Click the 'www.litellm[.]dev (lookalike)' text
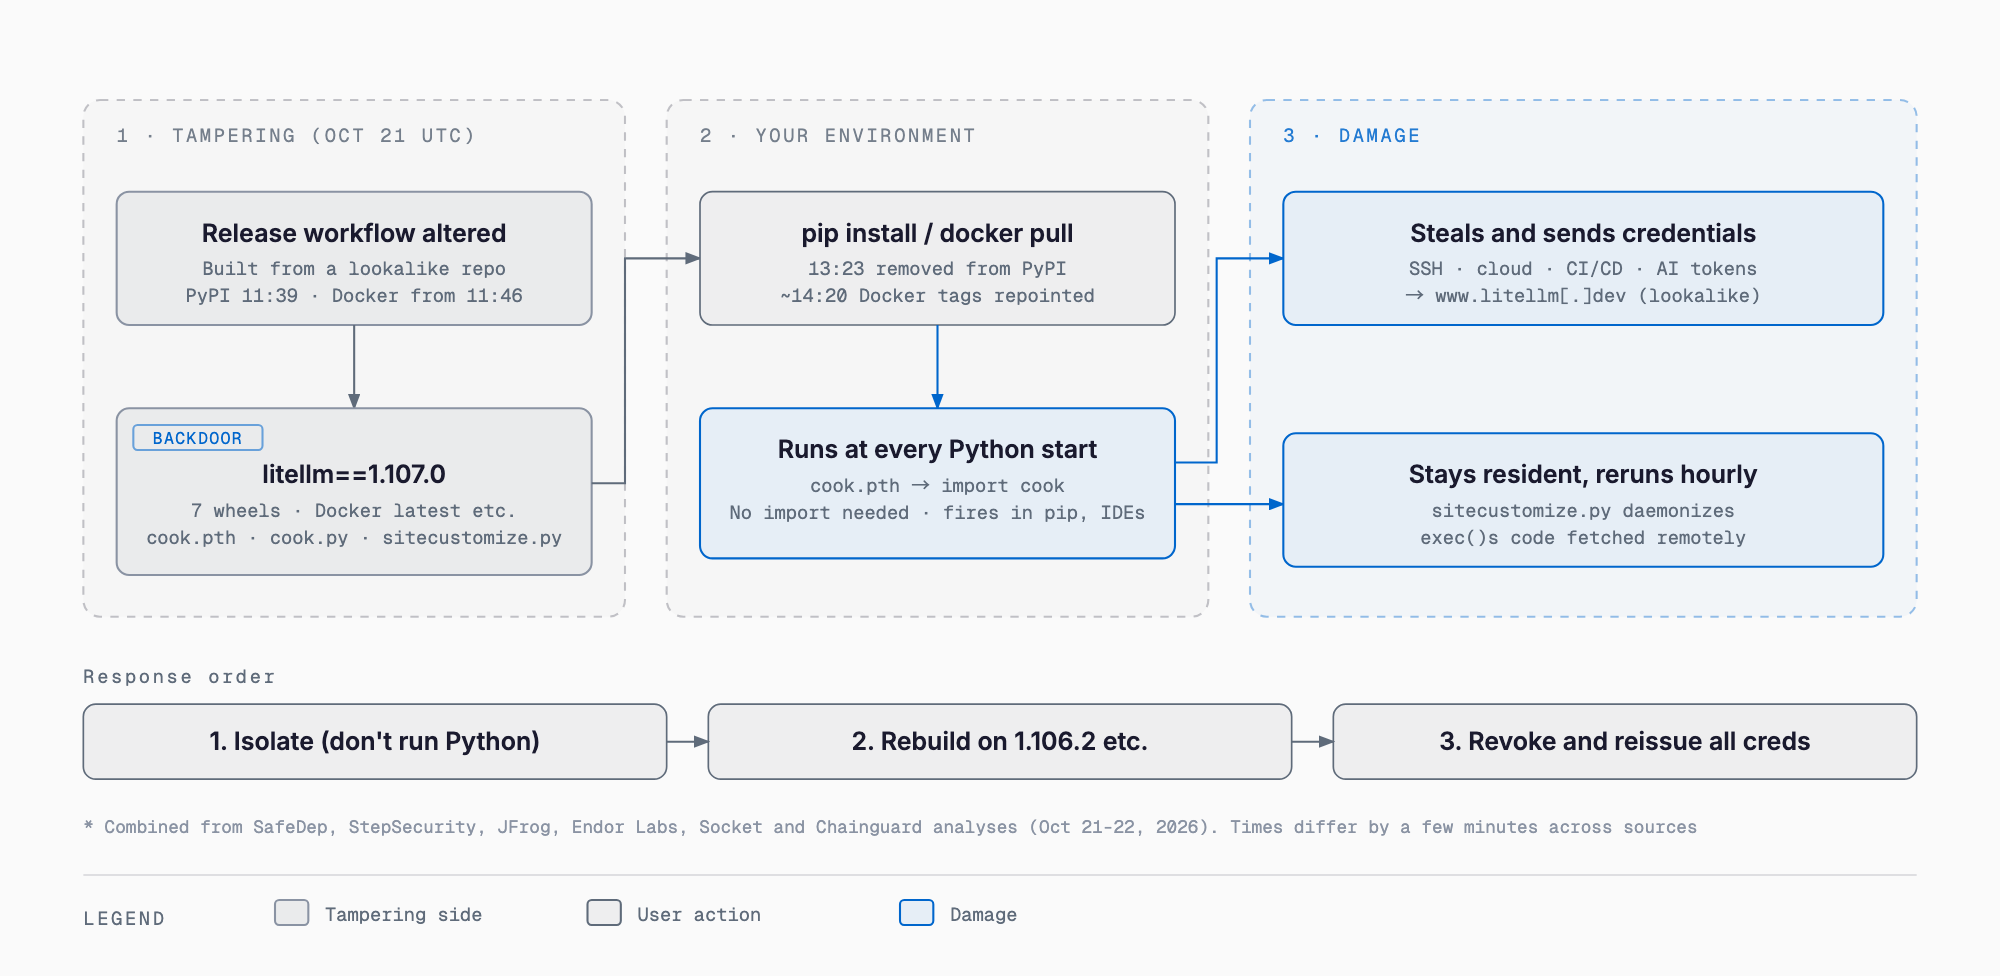Viewport: 2000px width, 976px height. 1597,296
